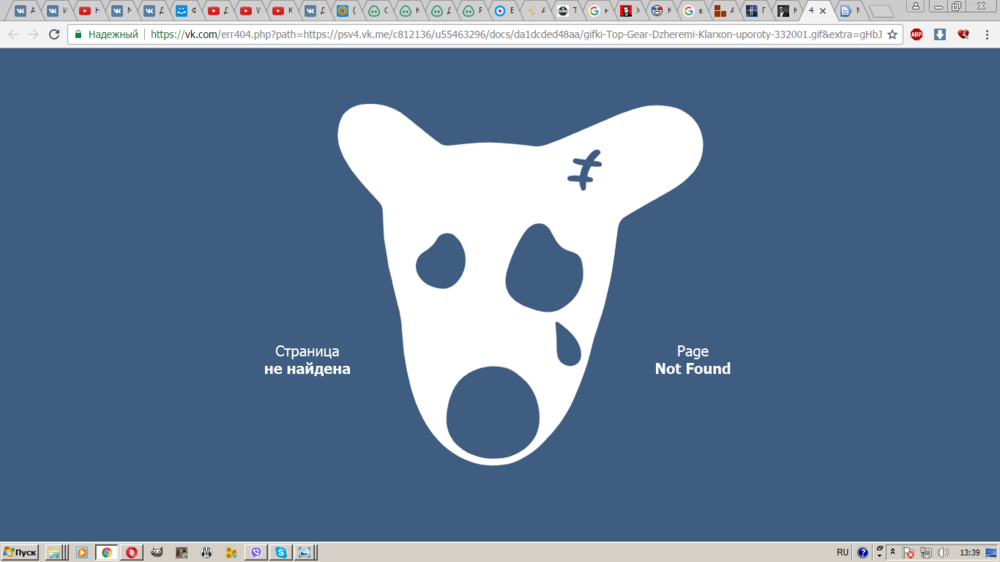The width and height of the screenshot is (1000, 562).
Task: Open the Adblock Plus extension icon
Action: 916,34
